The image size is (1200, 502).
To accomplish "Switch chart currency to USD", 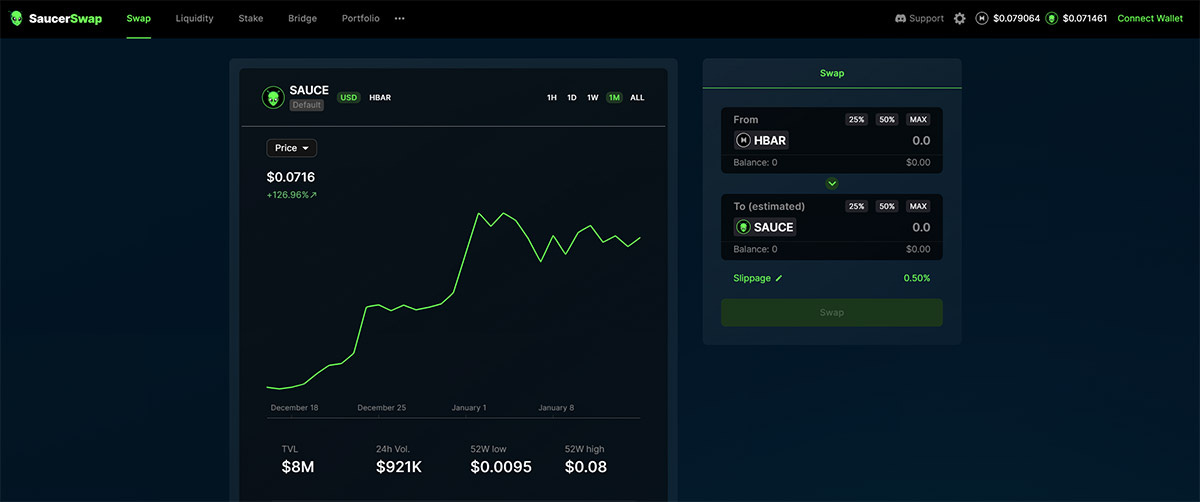I will [x=348, y=97].
